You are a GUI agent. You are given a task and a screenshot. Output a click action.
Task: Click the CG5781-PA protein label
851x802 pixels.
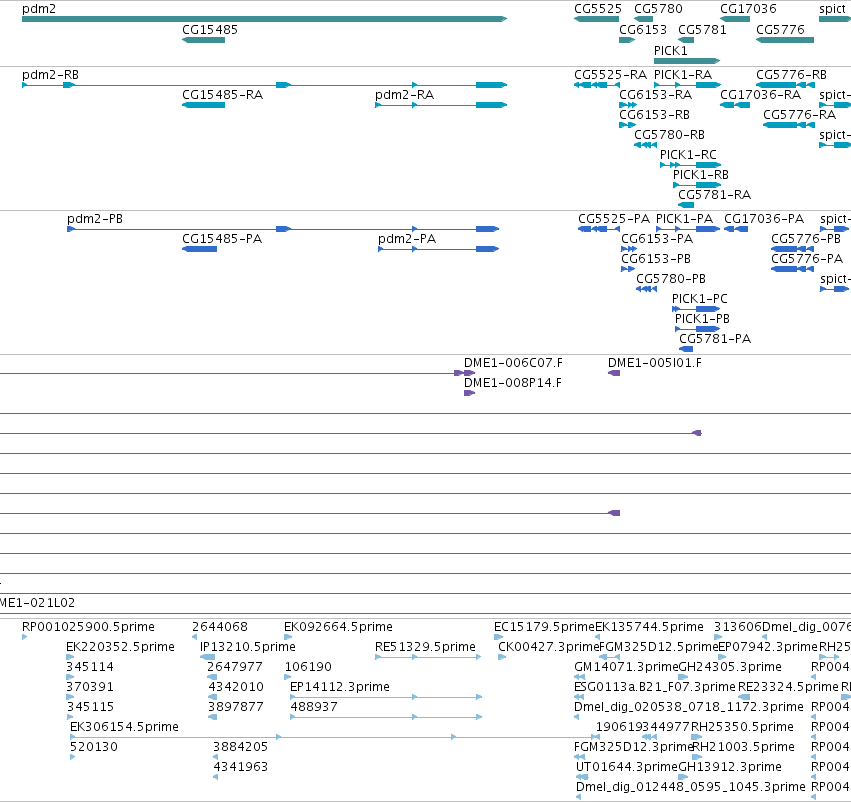coord(715,339)
